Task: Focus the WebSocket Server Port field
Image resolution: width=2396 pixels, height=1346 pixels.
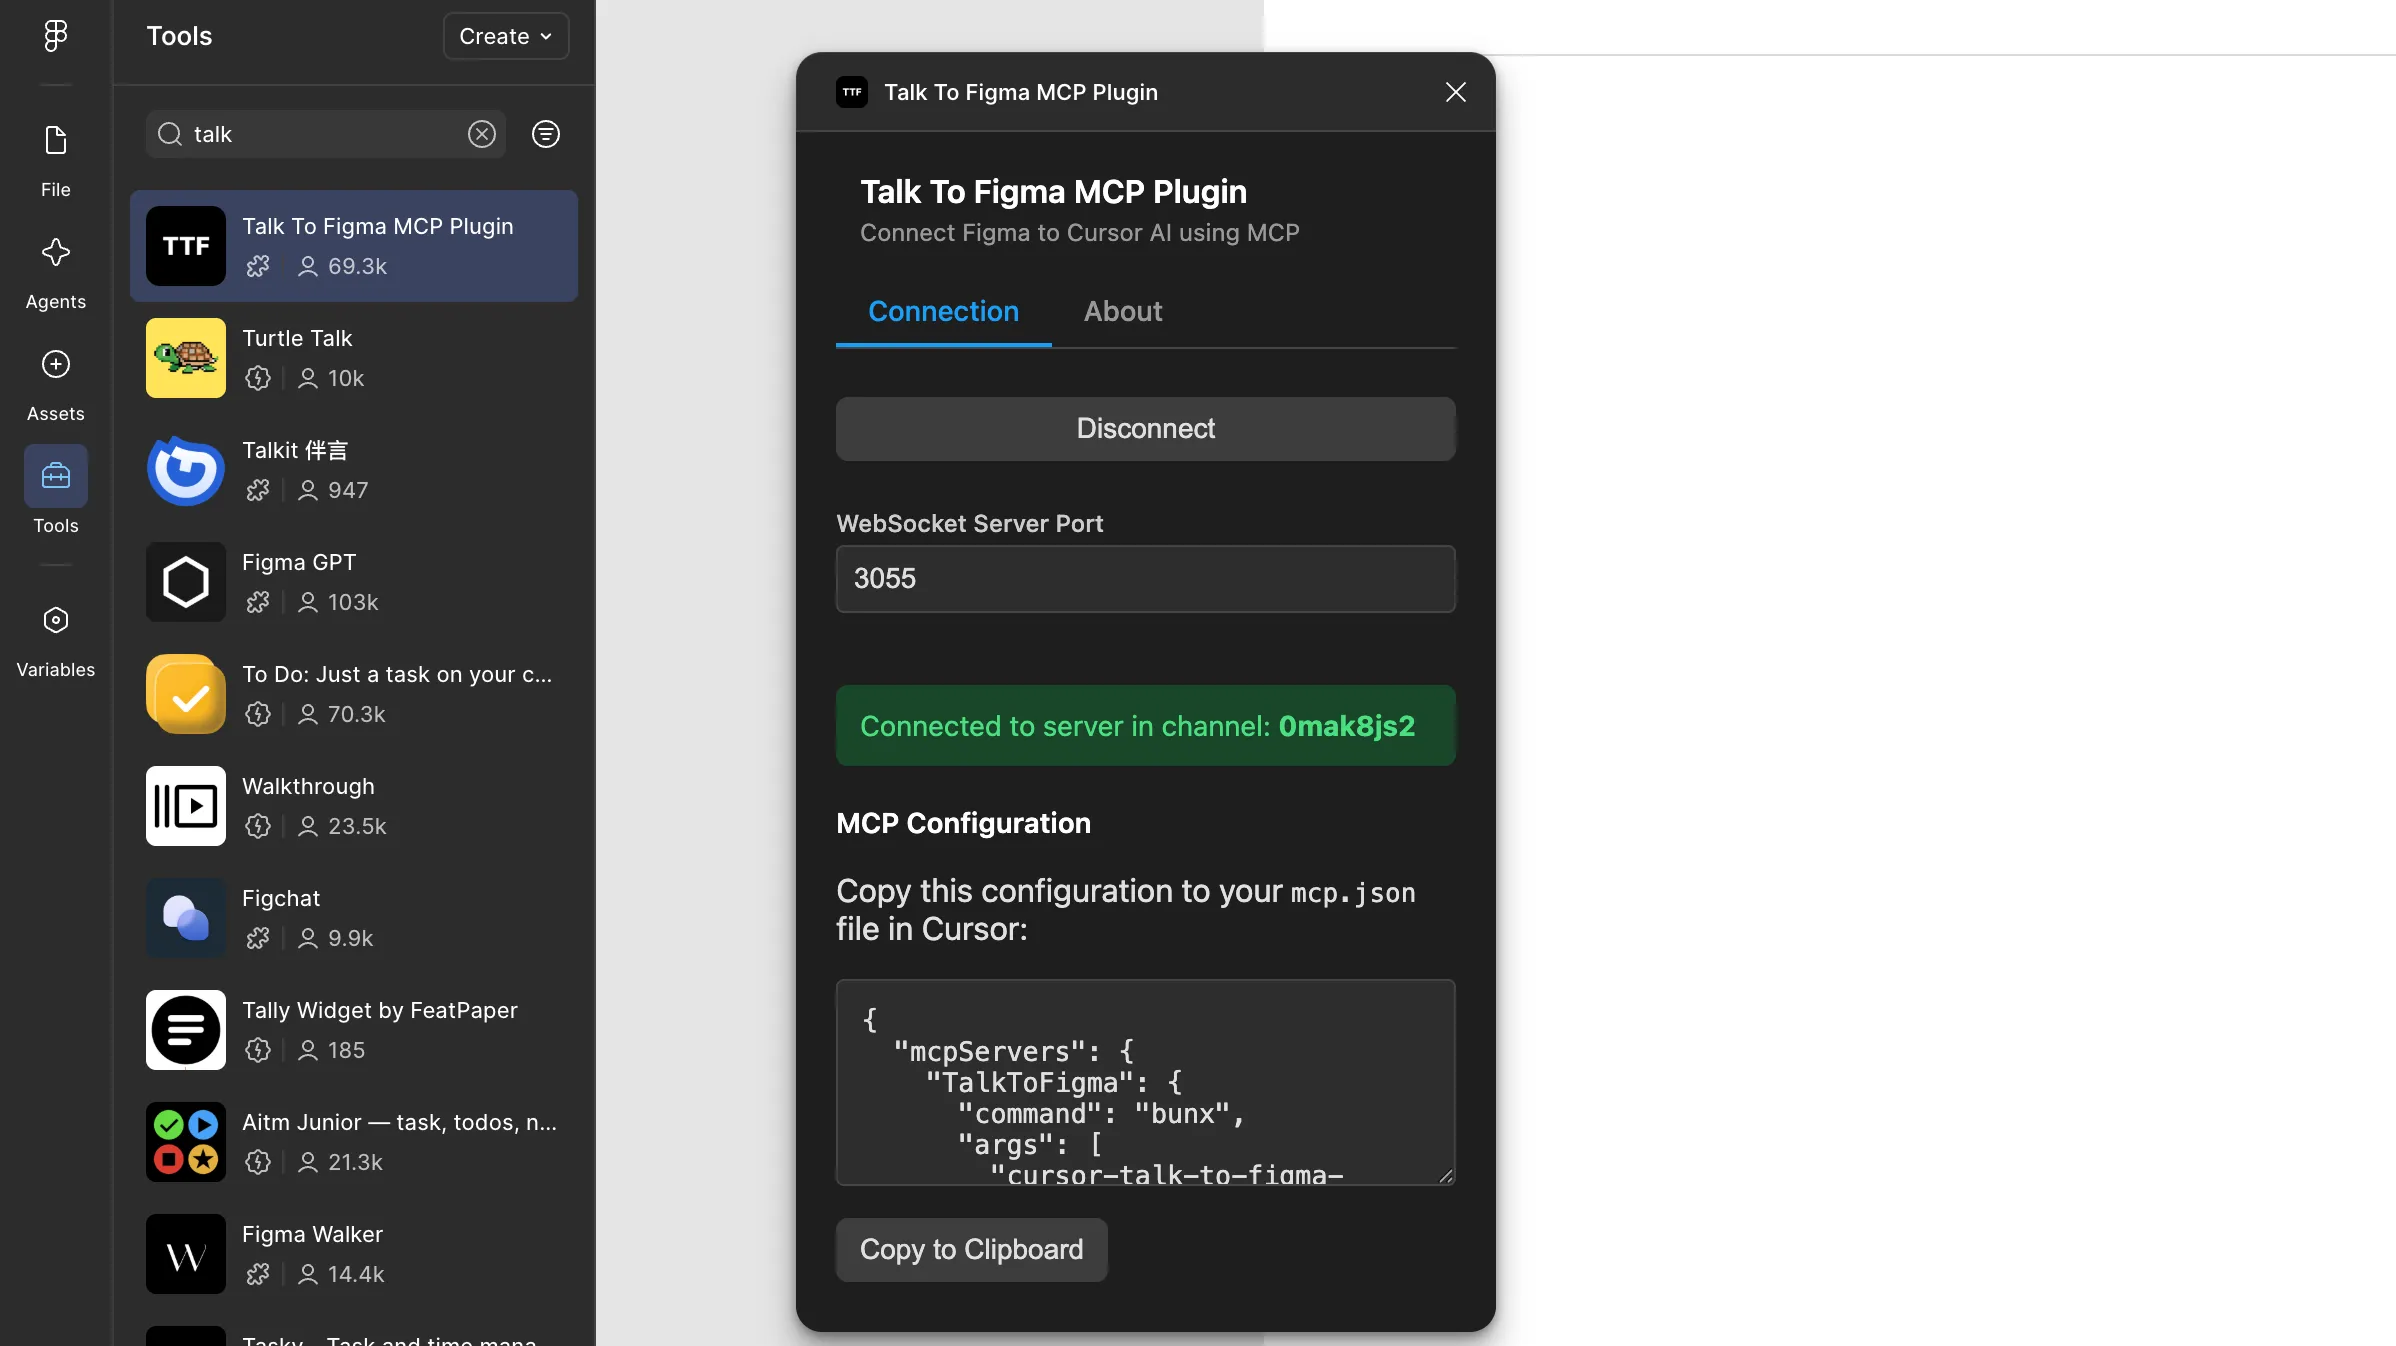Action: coord(1146,579)
